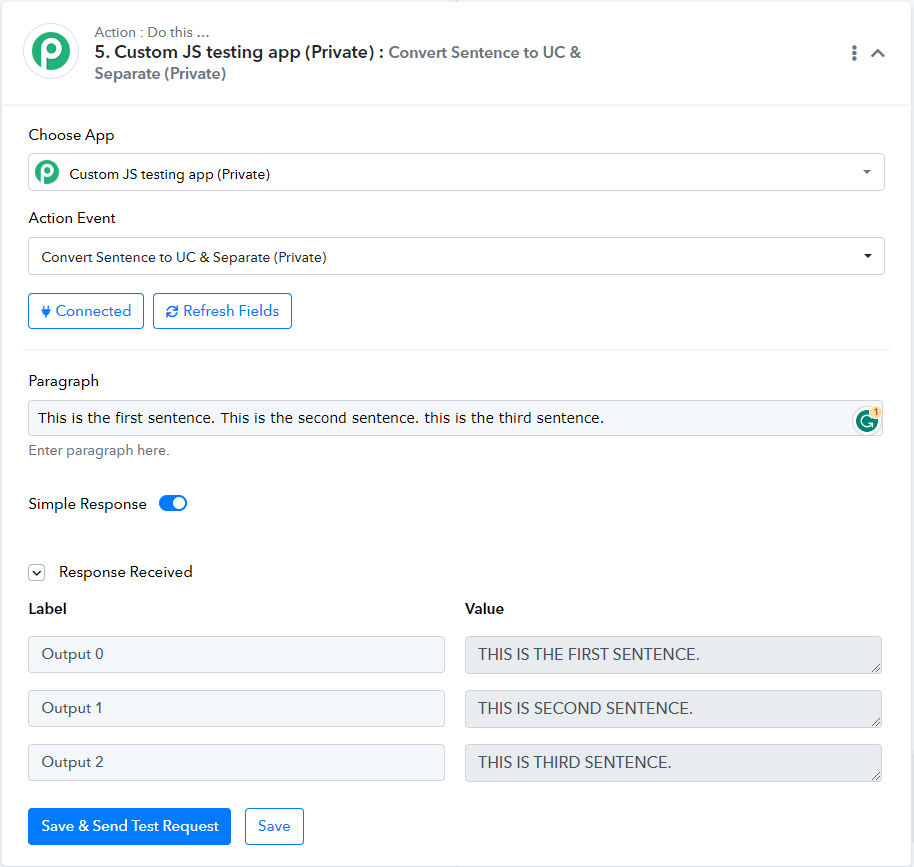The height and width of the screenshot is (867, 914).
Task: Click the THIS IS THIRD SENTENCE value box
Action: (673, 763)
